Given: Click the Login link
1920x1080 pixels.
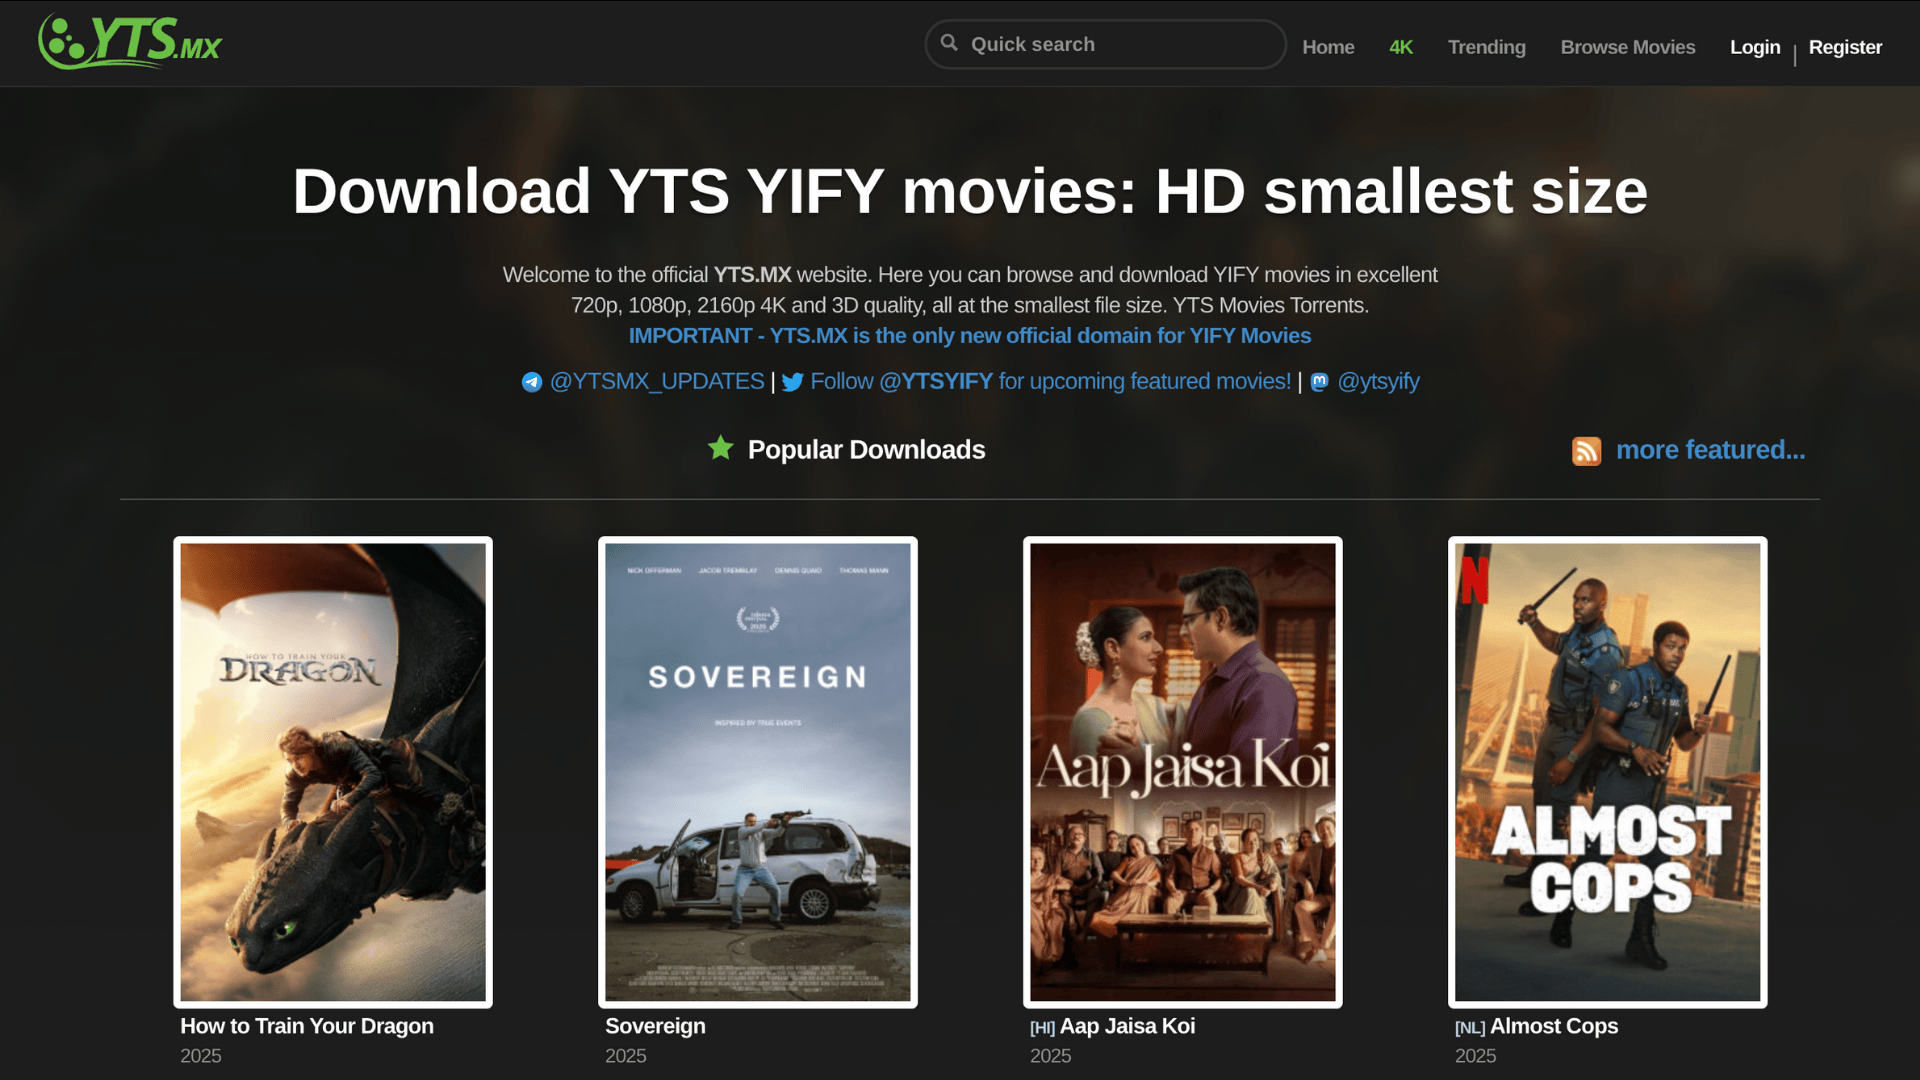Looking at the screenshot, I should tap(1754, 47).
